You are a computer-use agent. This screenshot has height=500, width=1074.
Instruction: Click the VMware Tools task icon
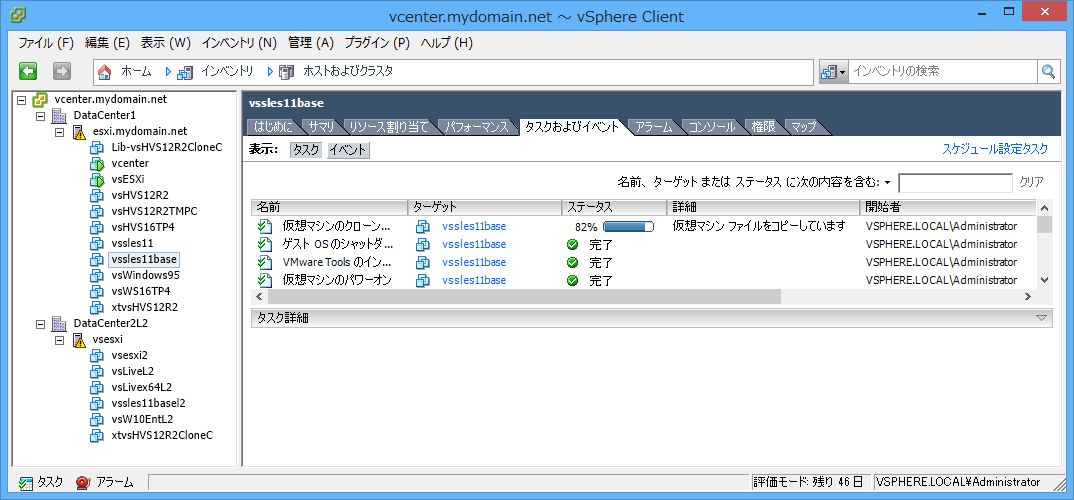tap(264, 262)
